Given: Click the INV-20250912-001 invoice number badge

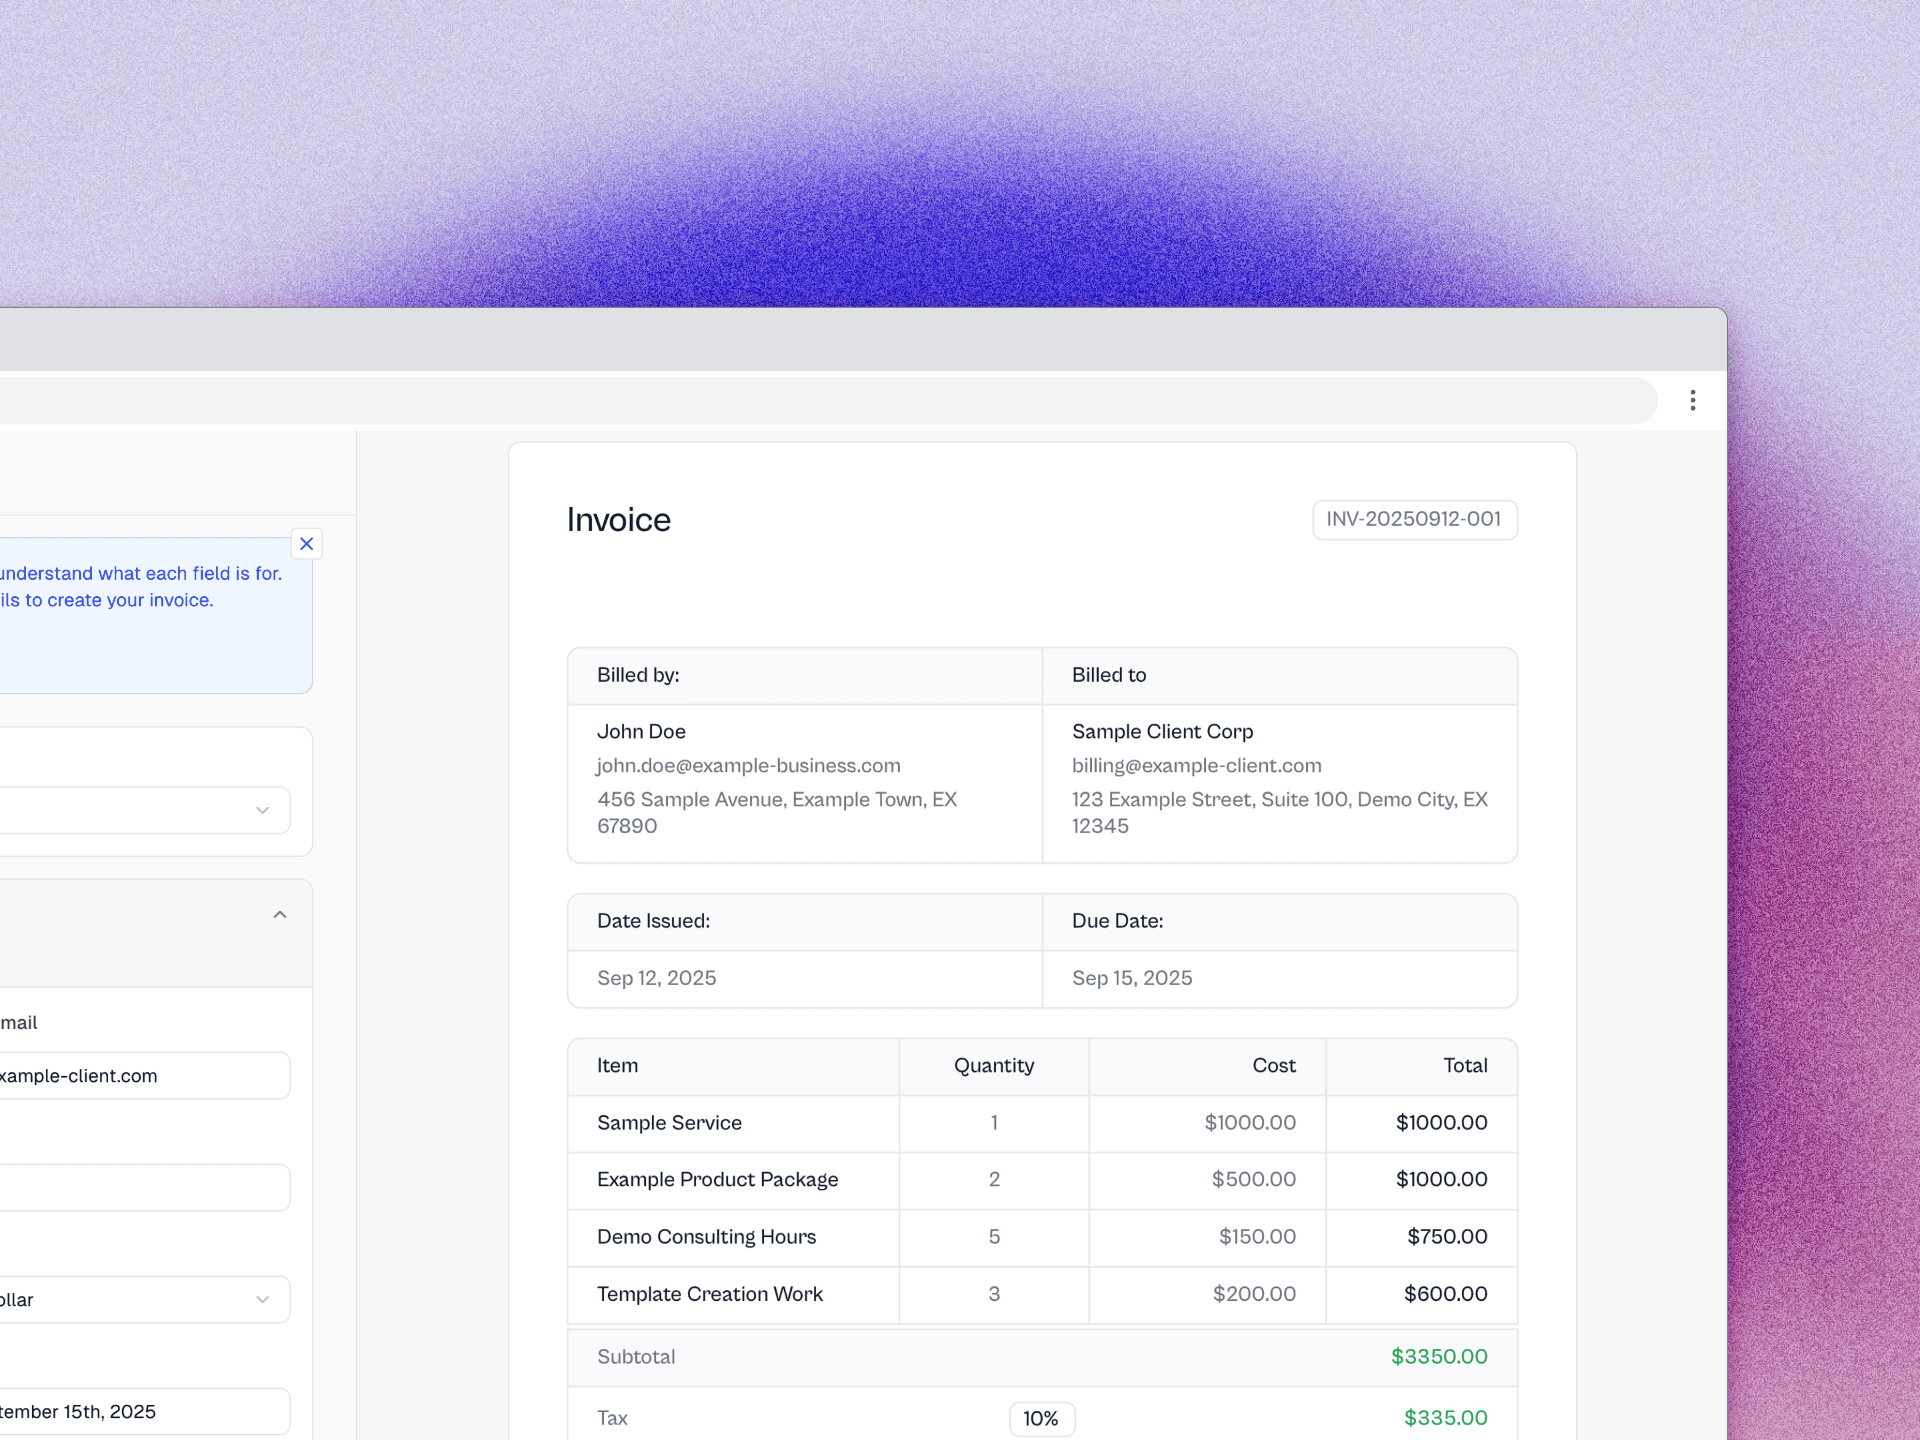Looking at the screenshot, I should (x=1414, y=519).
